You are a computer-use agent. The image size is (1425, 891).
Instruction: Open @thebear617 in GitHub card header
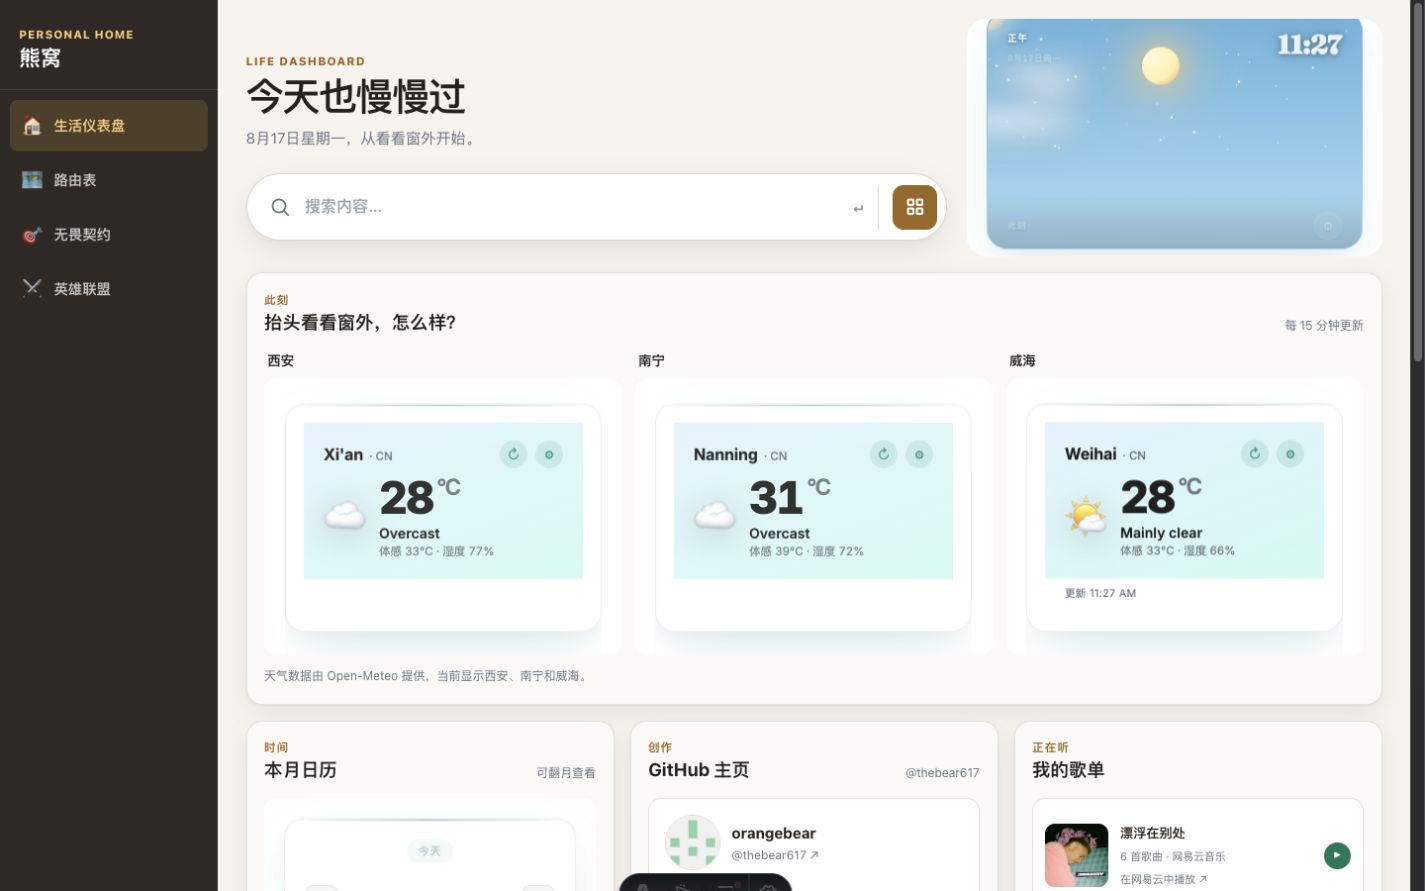tap(942, 773)
